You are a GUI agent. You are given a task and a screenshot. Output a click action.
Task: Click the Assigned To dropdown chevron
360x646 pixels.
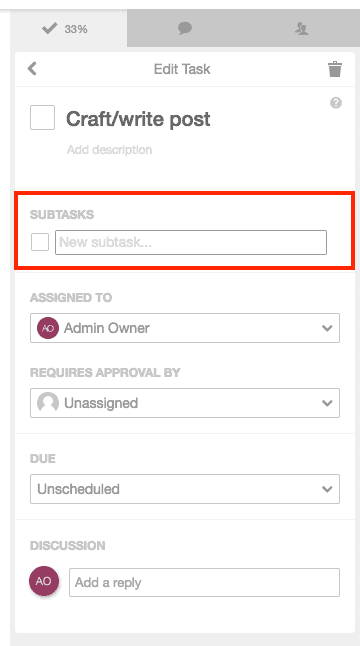tap(327, 328)
